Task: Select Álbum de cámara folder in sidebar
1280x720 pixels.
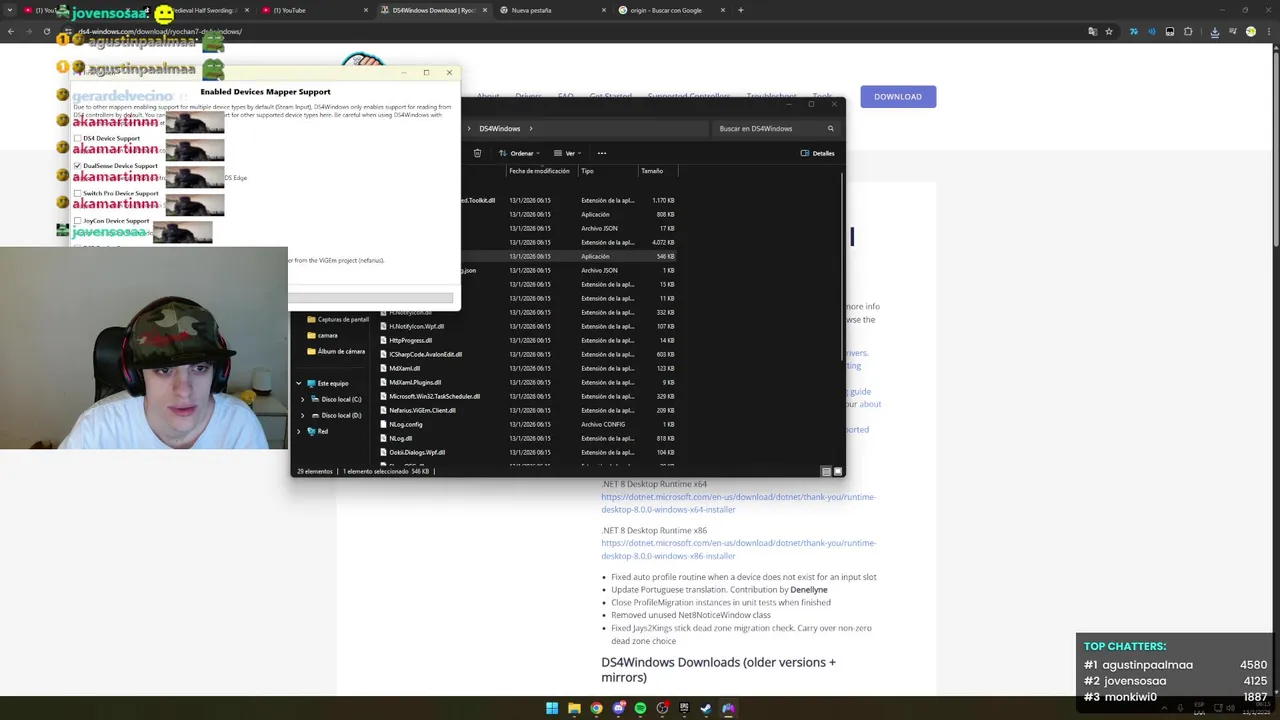Action: click(x=336, y=351)
